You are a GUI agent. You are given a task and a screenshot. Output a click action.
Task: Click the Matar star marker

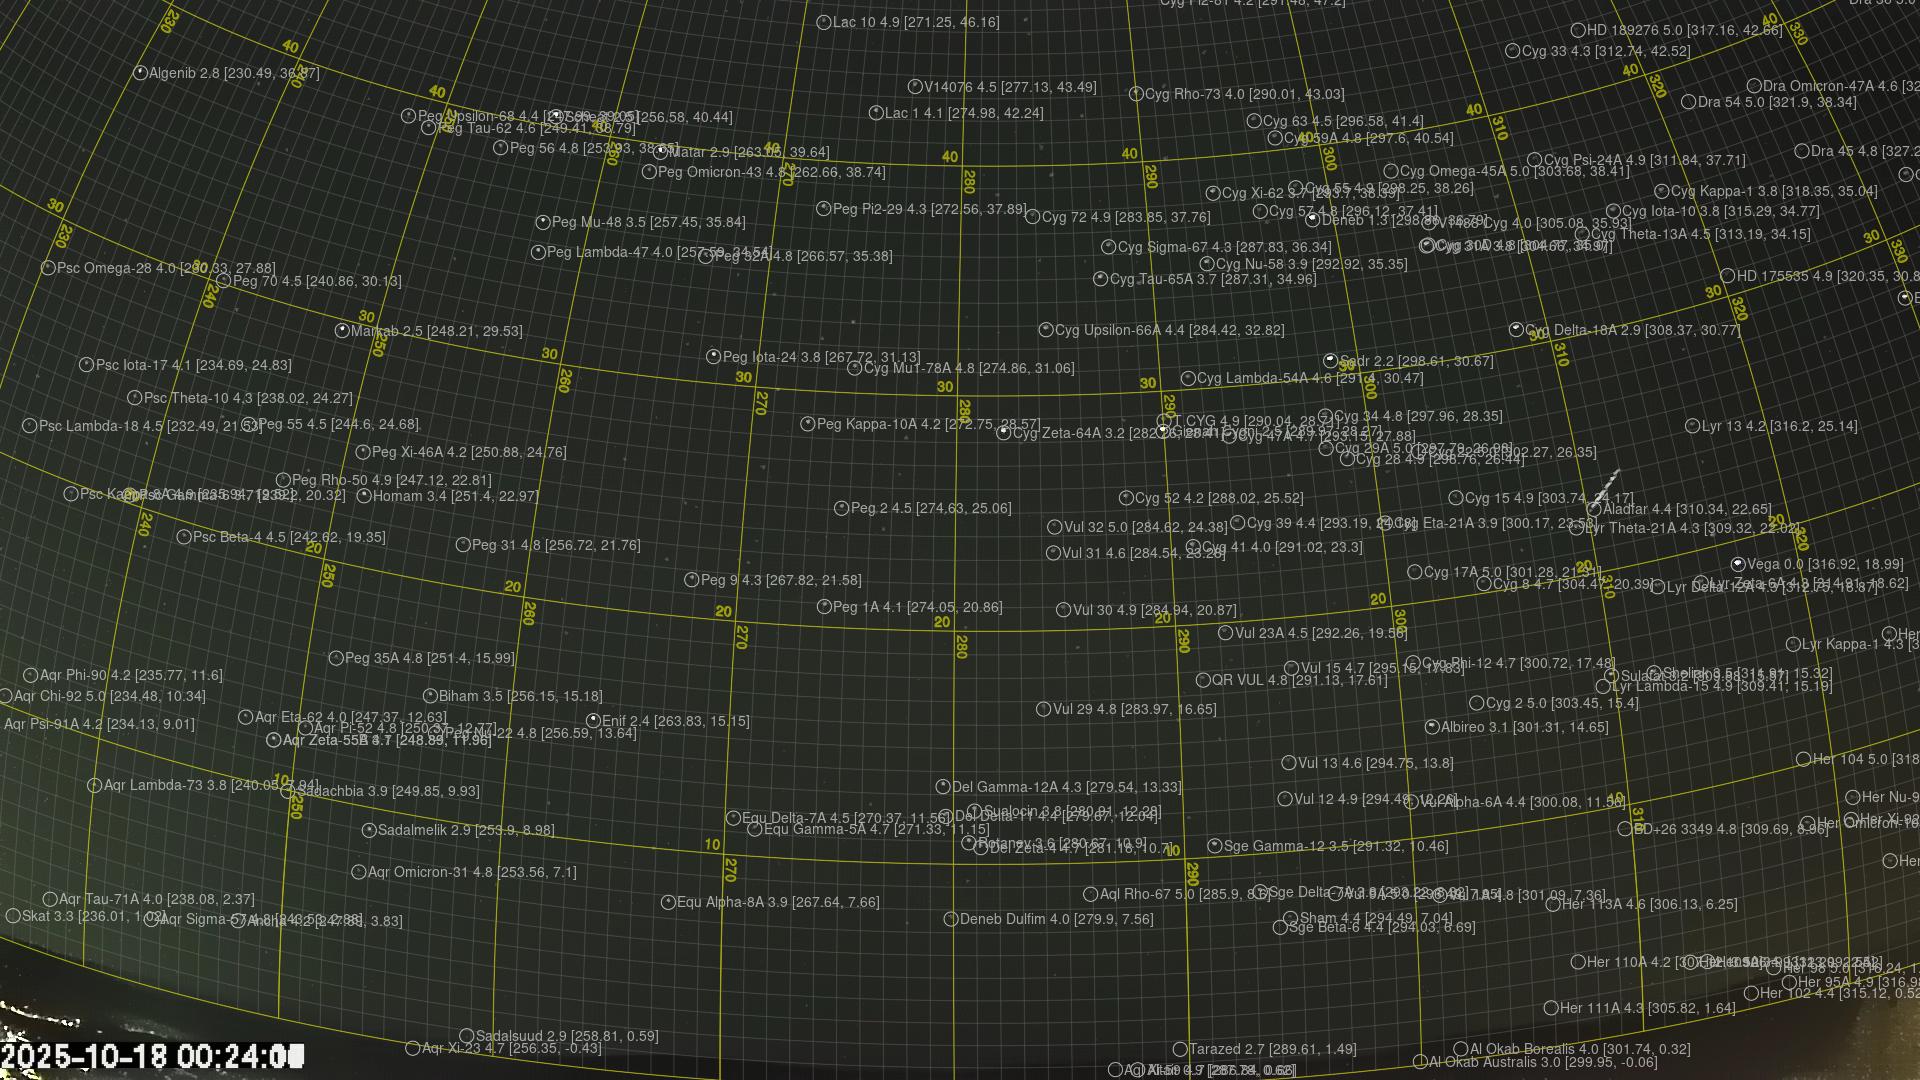coord(660,153)
